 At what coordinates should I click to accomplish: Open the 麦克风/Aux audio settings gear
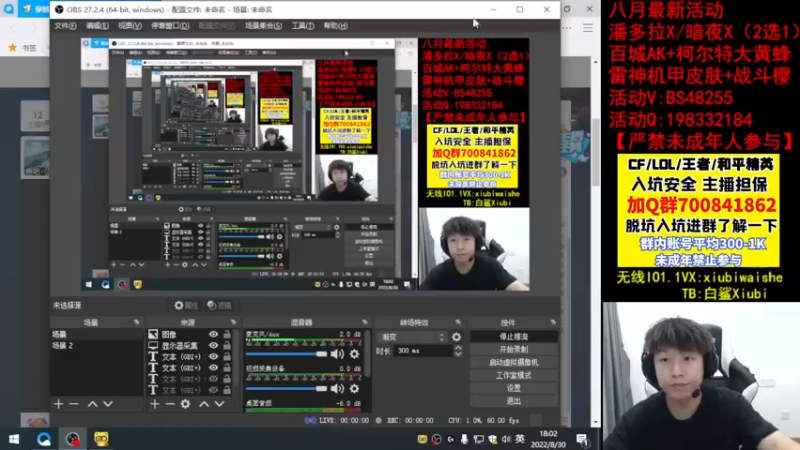pos(354,354)
